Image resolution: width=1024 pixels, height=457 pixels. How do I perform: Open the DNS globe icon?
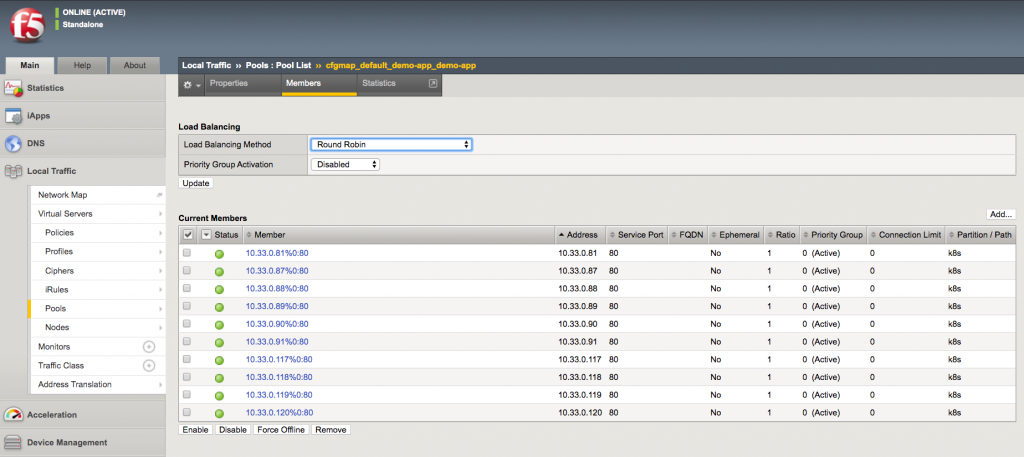(x=13, y=144)
